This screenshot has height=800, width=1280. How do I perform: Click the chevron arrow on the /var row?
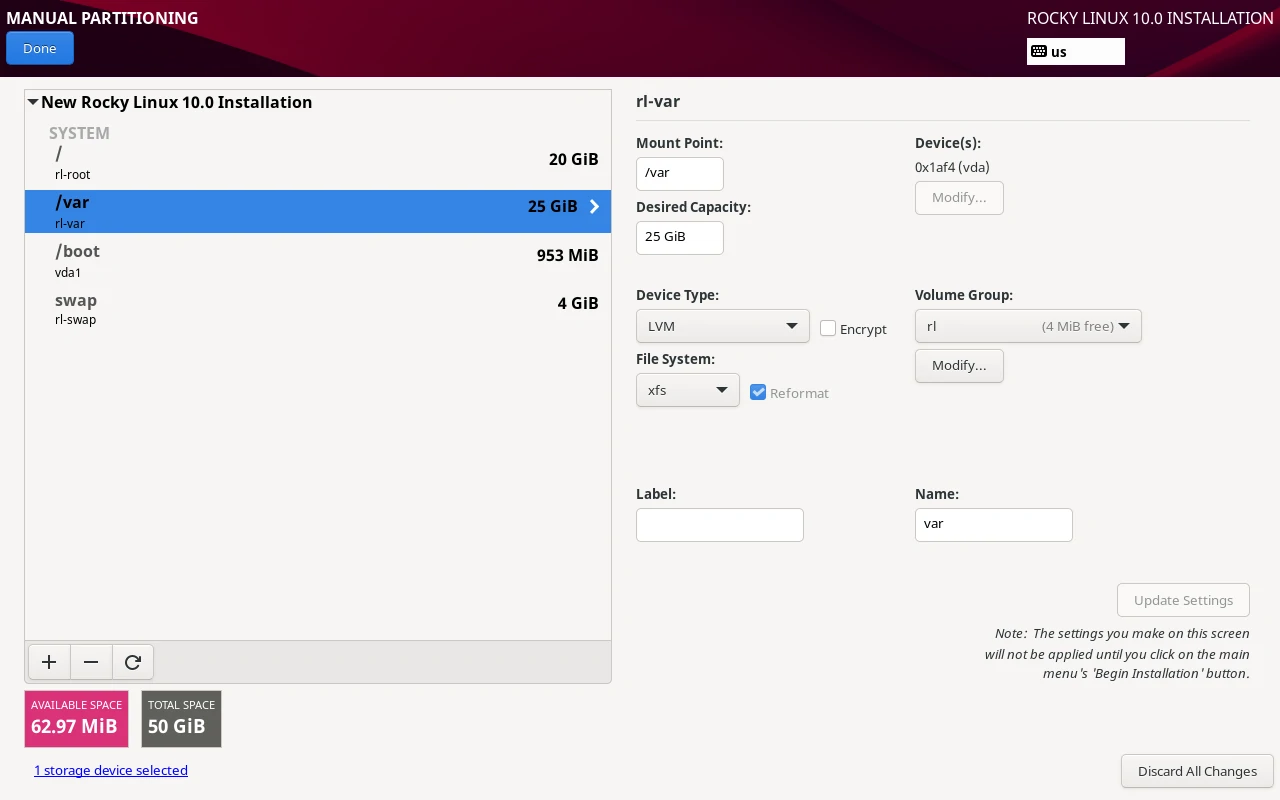click(x=594, y=206)
